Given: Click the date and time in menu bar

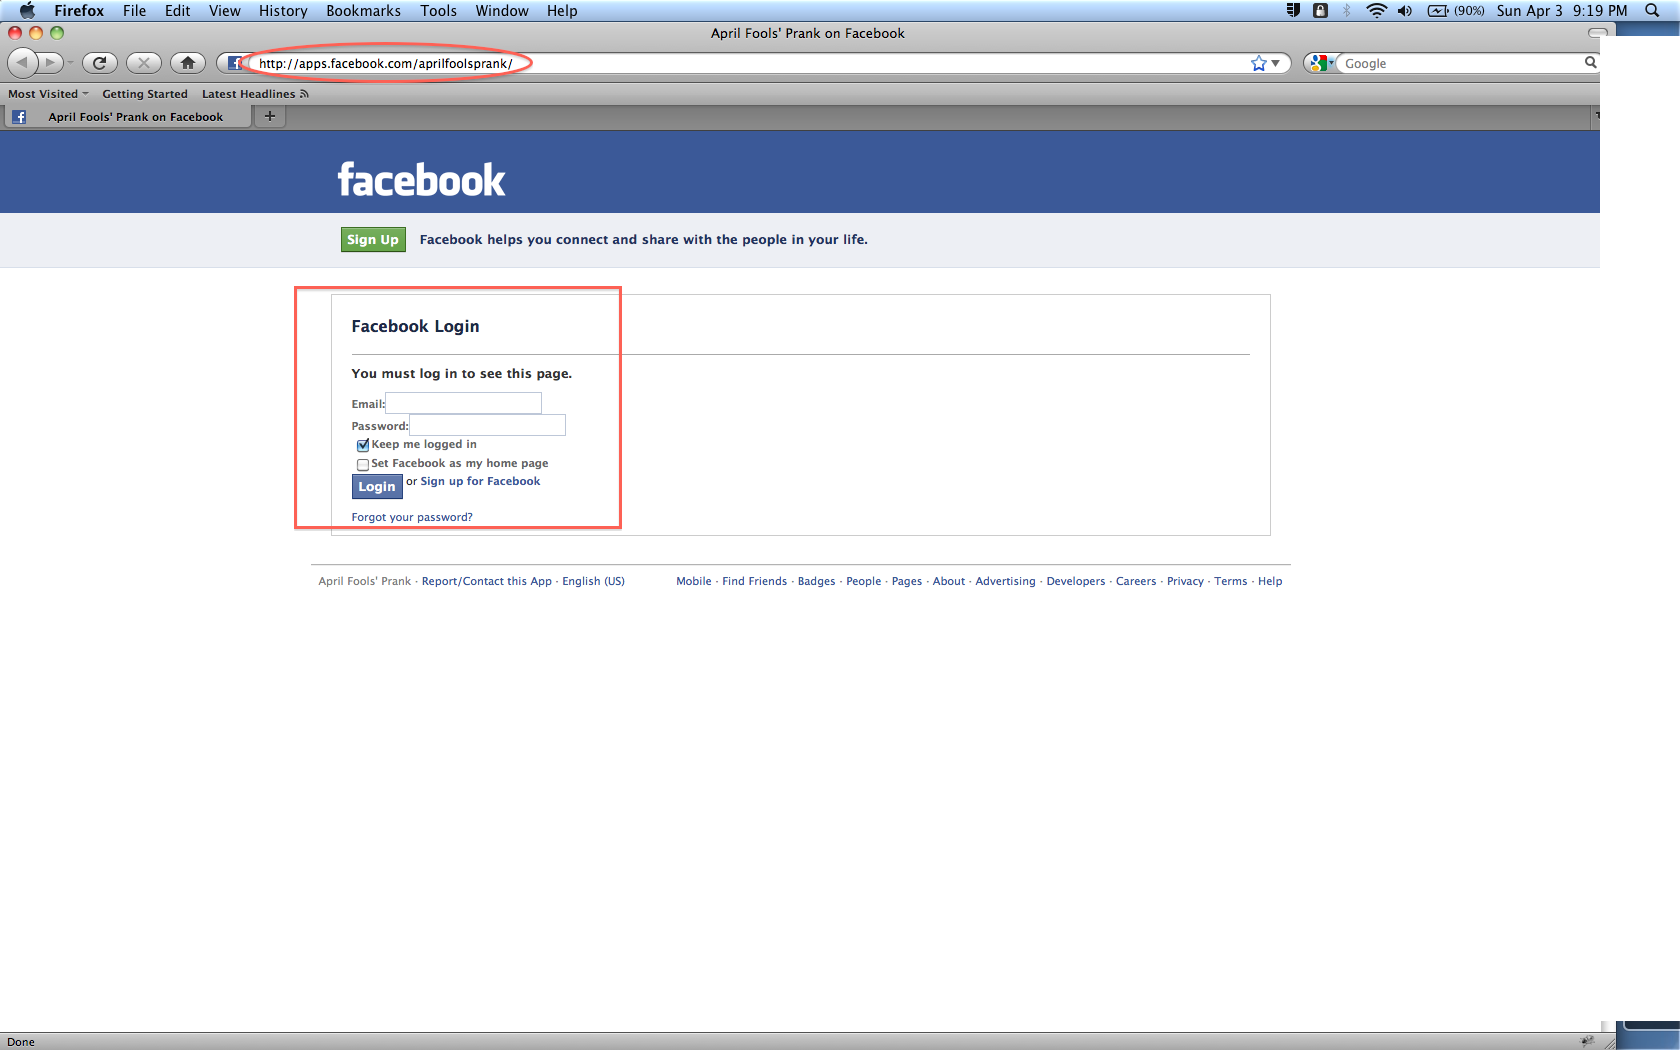Looking at the screenshot, I should (x=1562, y=10).
